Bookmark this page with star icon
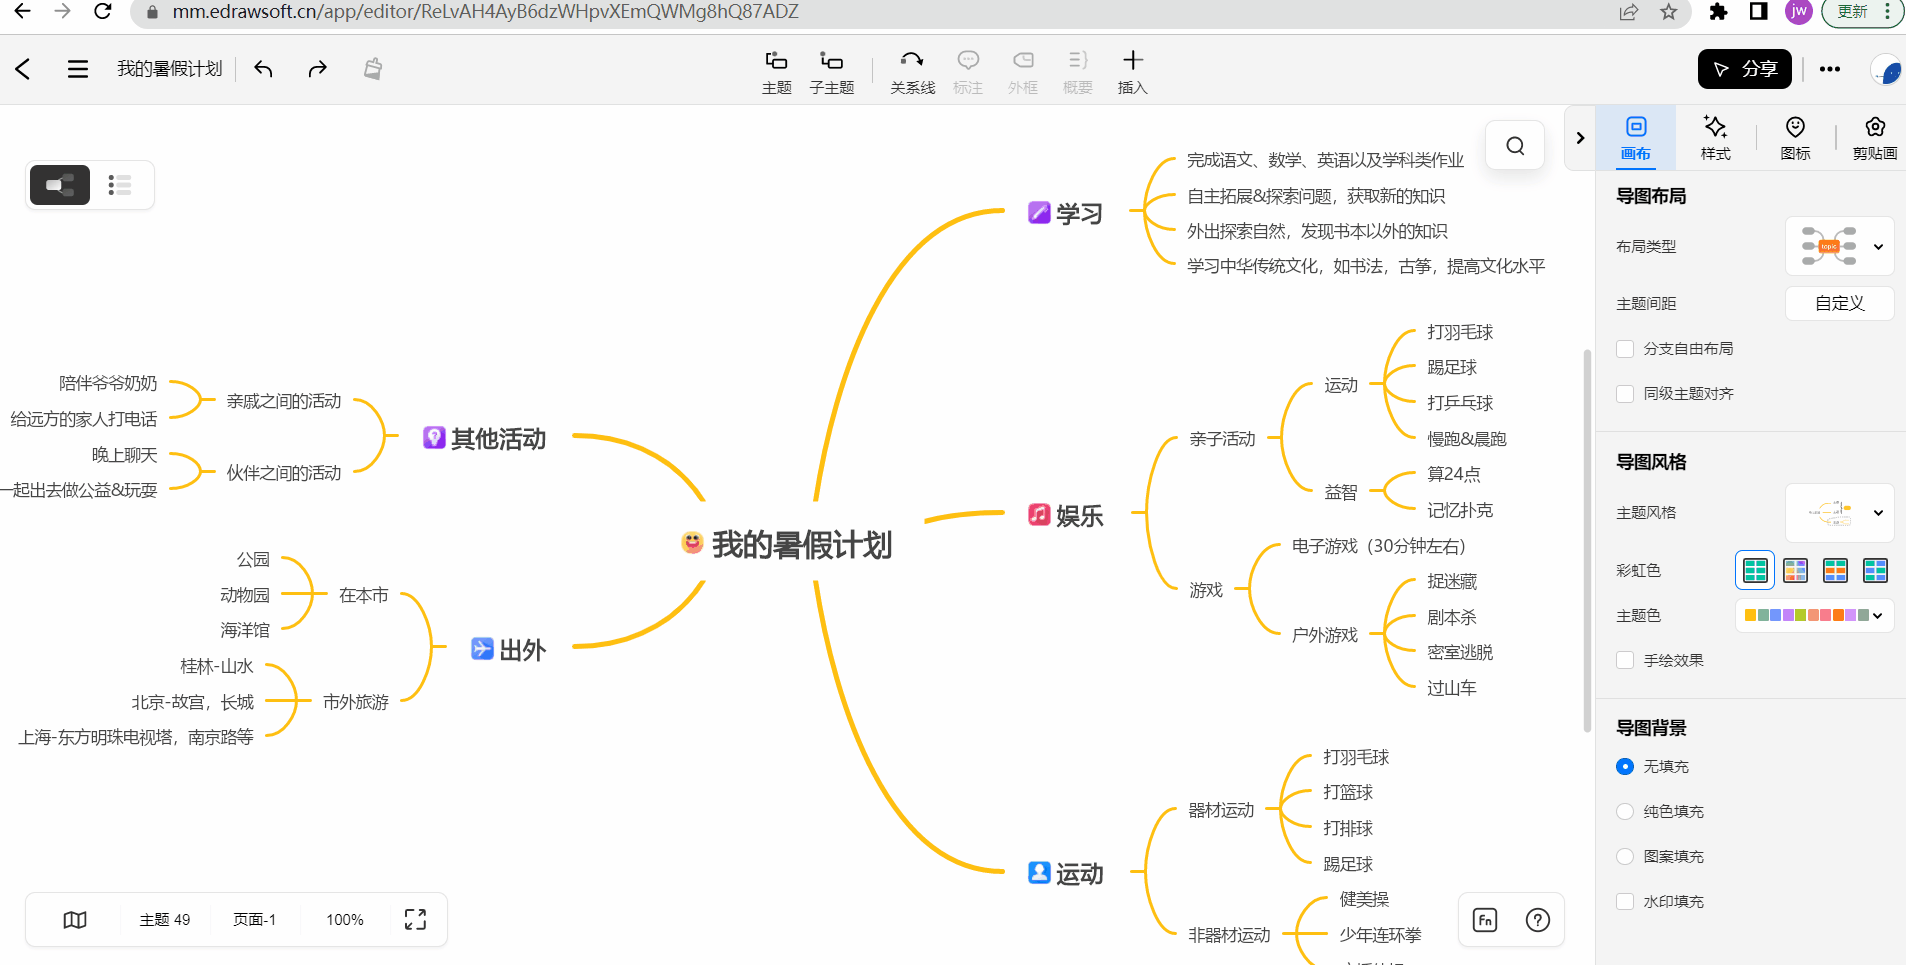The image size is (1906, 965). point(1669,12)
